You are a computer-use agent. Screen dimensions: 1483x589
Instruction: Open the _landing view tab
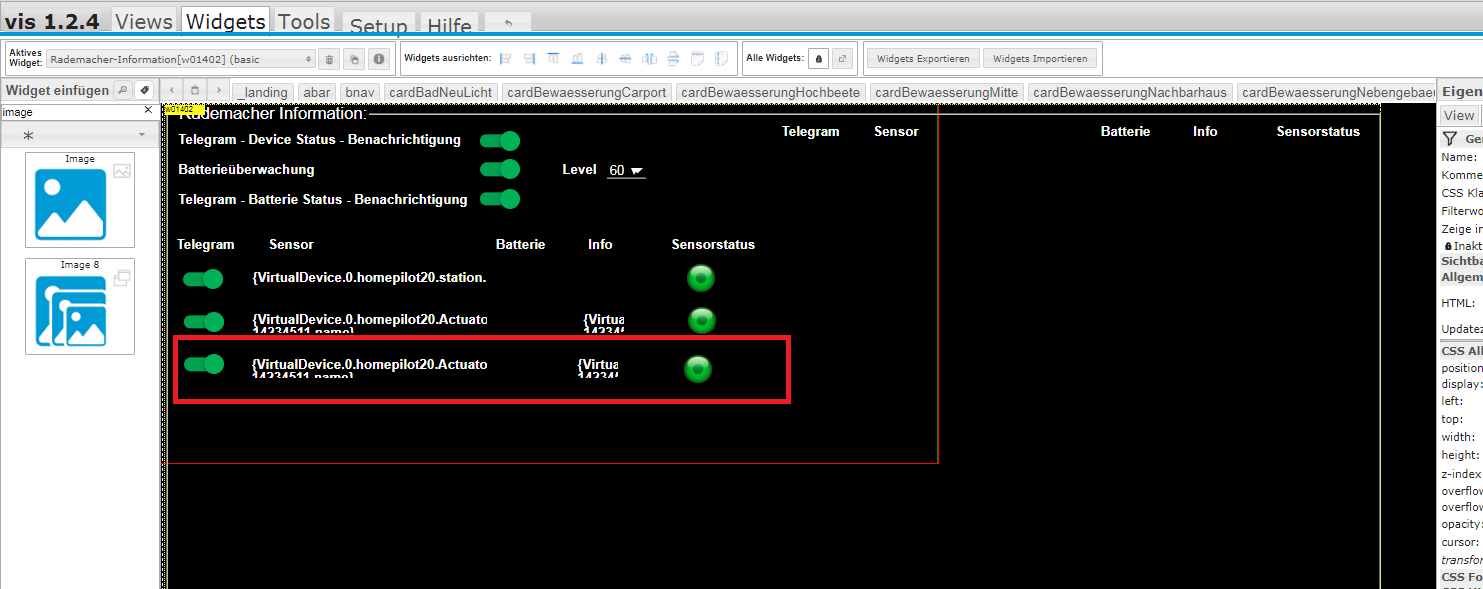point(263,92)
